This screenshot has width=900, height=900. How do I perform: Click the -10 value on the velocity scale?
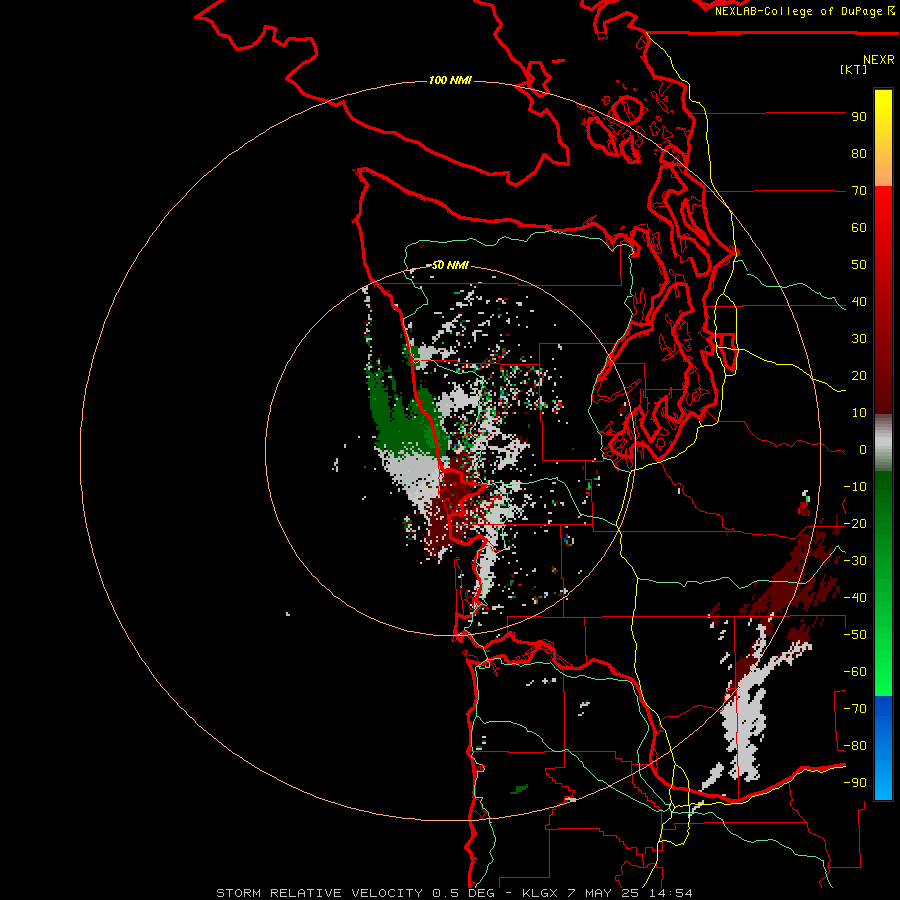(x=855, y=487)
